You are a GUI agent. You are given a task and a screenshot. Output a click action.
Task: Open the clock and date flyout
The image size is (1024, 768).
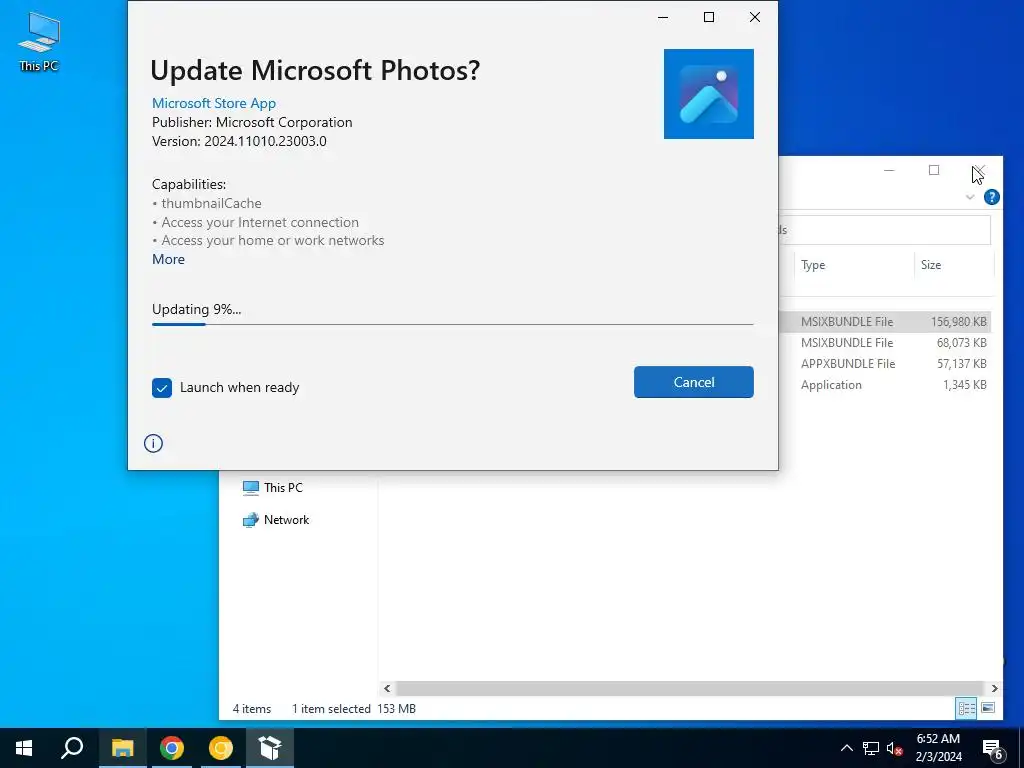(938, 748)
